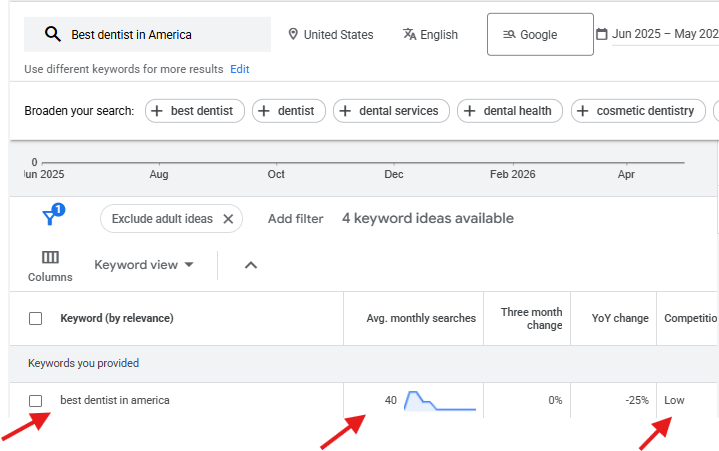
Task: Click the search magnifier icon
Action: click(53, 34)
